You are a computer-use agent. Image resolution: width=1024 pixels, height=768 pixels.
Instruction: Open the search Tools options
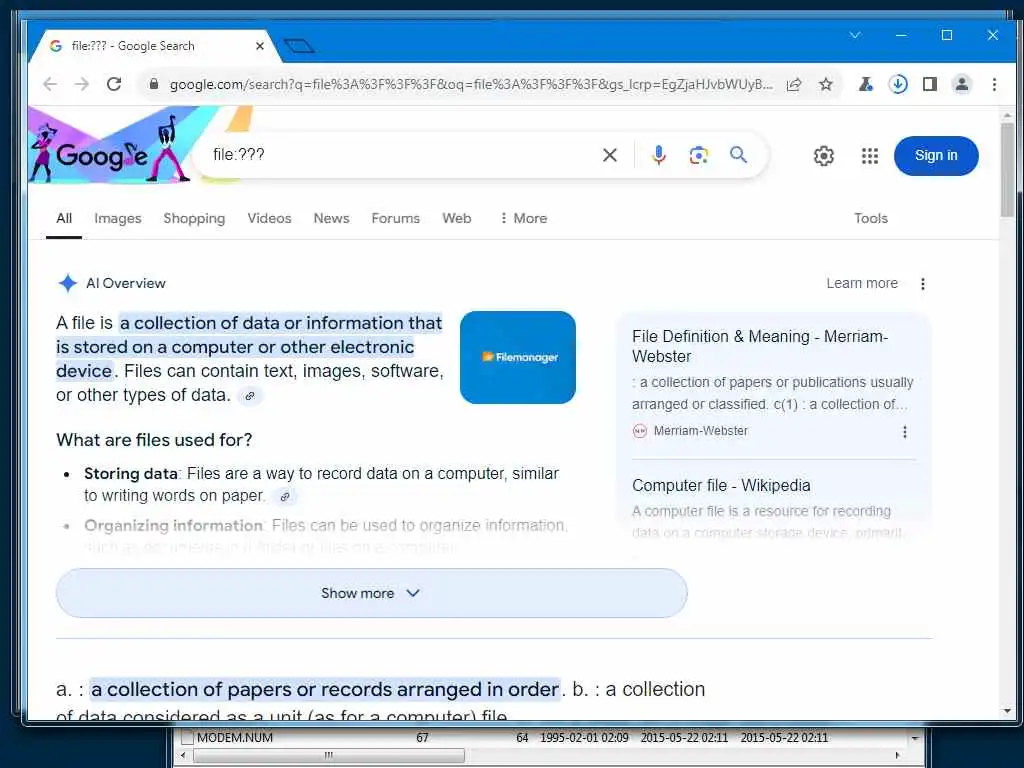click(871, 218)
